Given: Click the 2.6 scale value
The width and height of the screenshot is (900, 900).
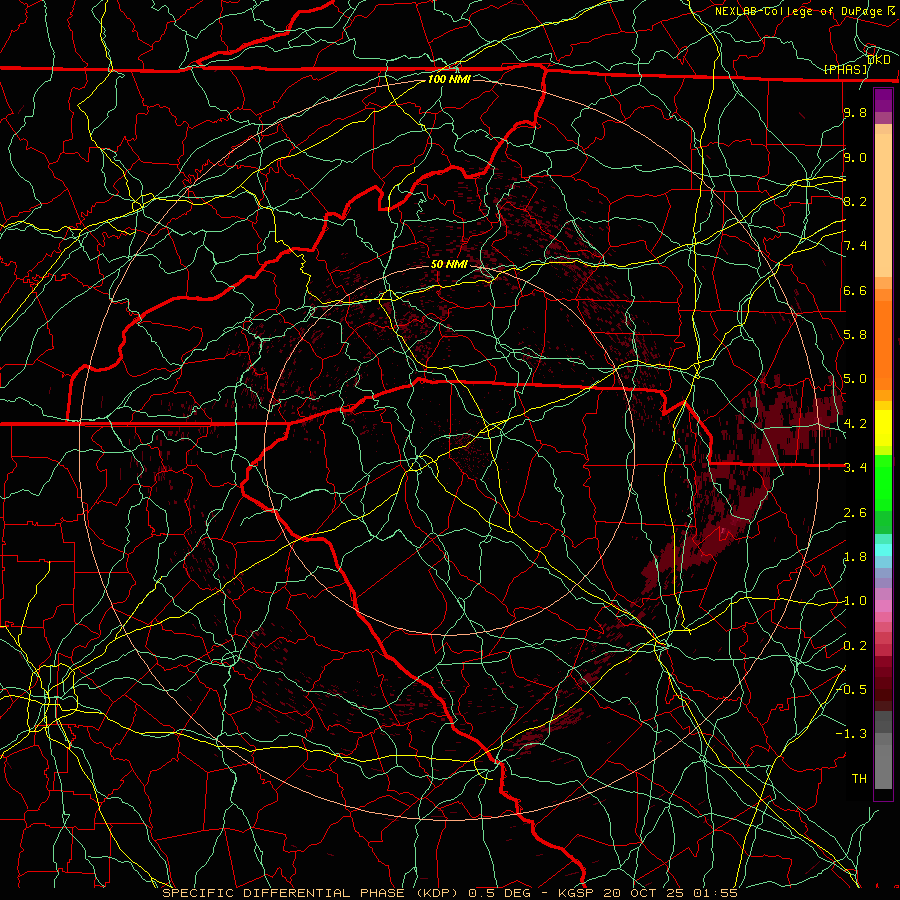Looking at the screenshot, I should tap(855, 512).
